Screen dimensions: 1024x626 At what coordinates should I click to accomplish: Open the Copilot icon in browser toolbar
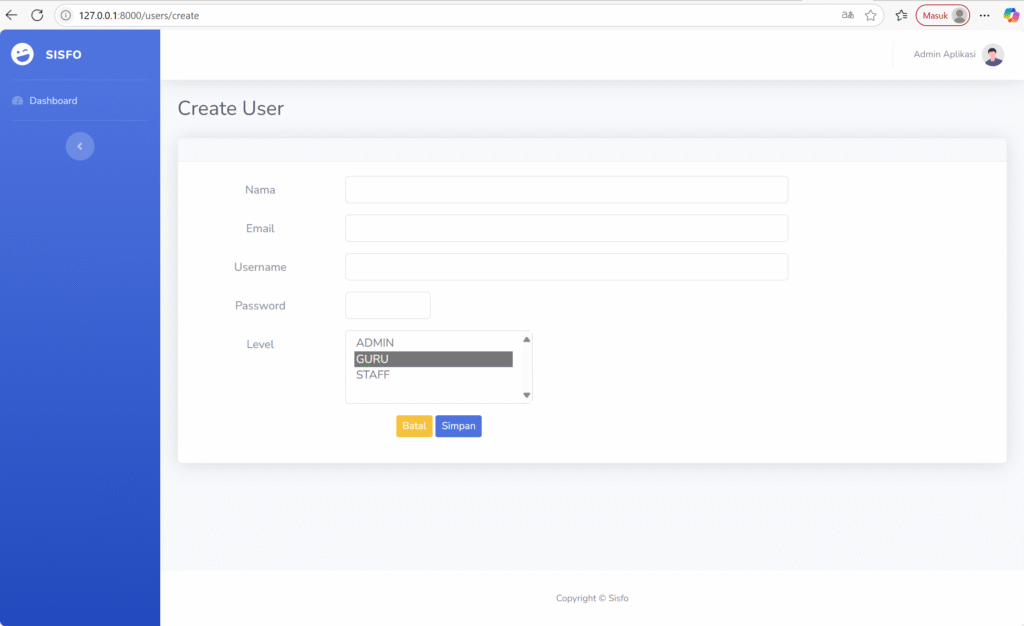coord(1011,15)
